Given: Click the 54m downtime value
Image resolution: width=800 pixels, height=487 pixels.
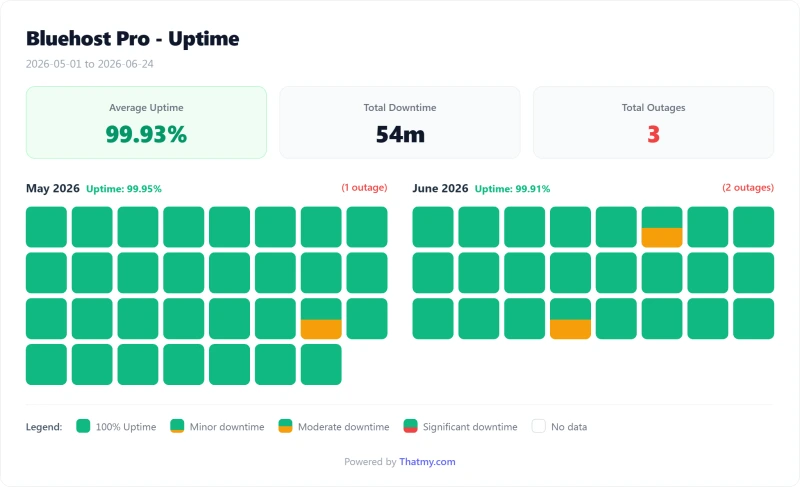Looking at the screenshot, I should click(400, 135).
